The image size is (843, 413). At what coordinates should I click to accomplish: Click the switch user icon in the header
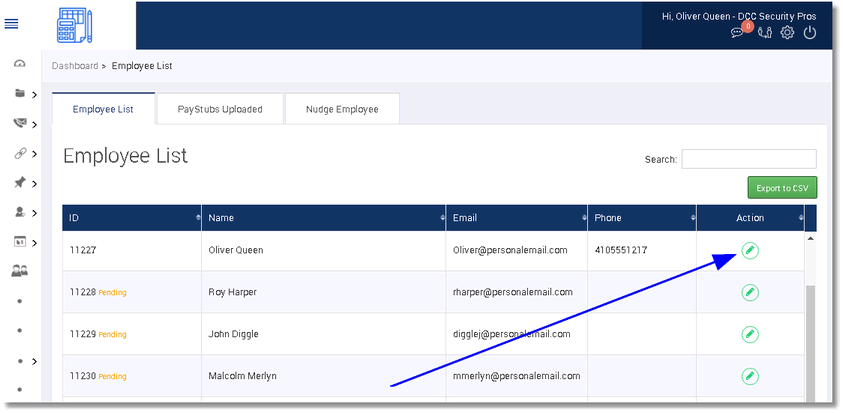point(765,33)
